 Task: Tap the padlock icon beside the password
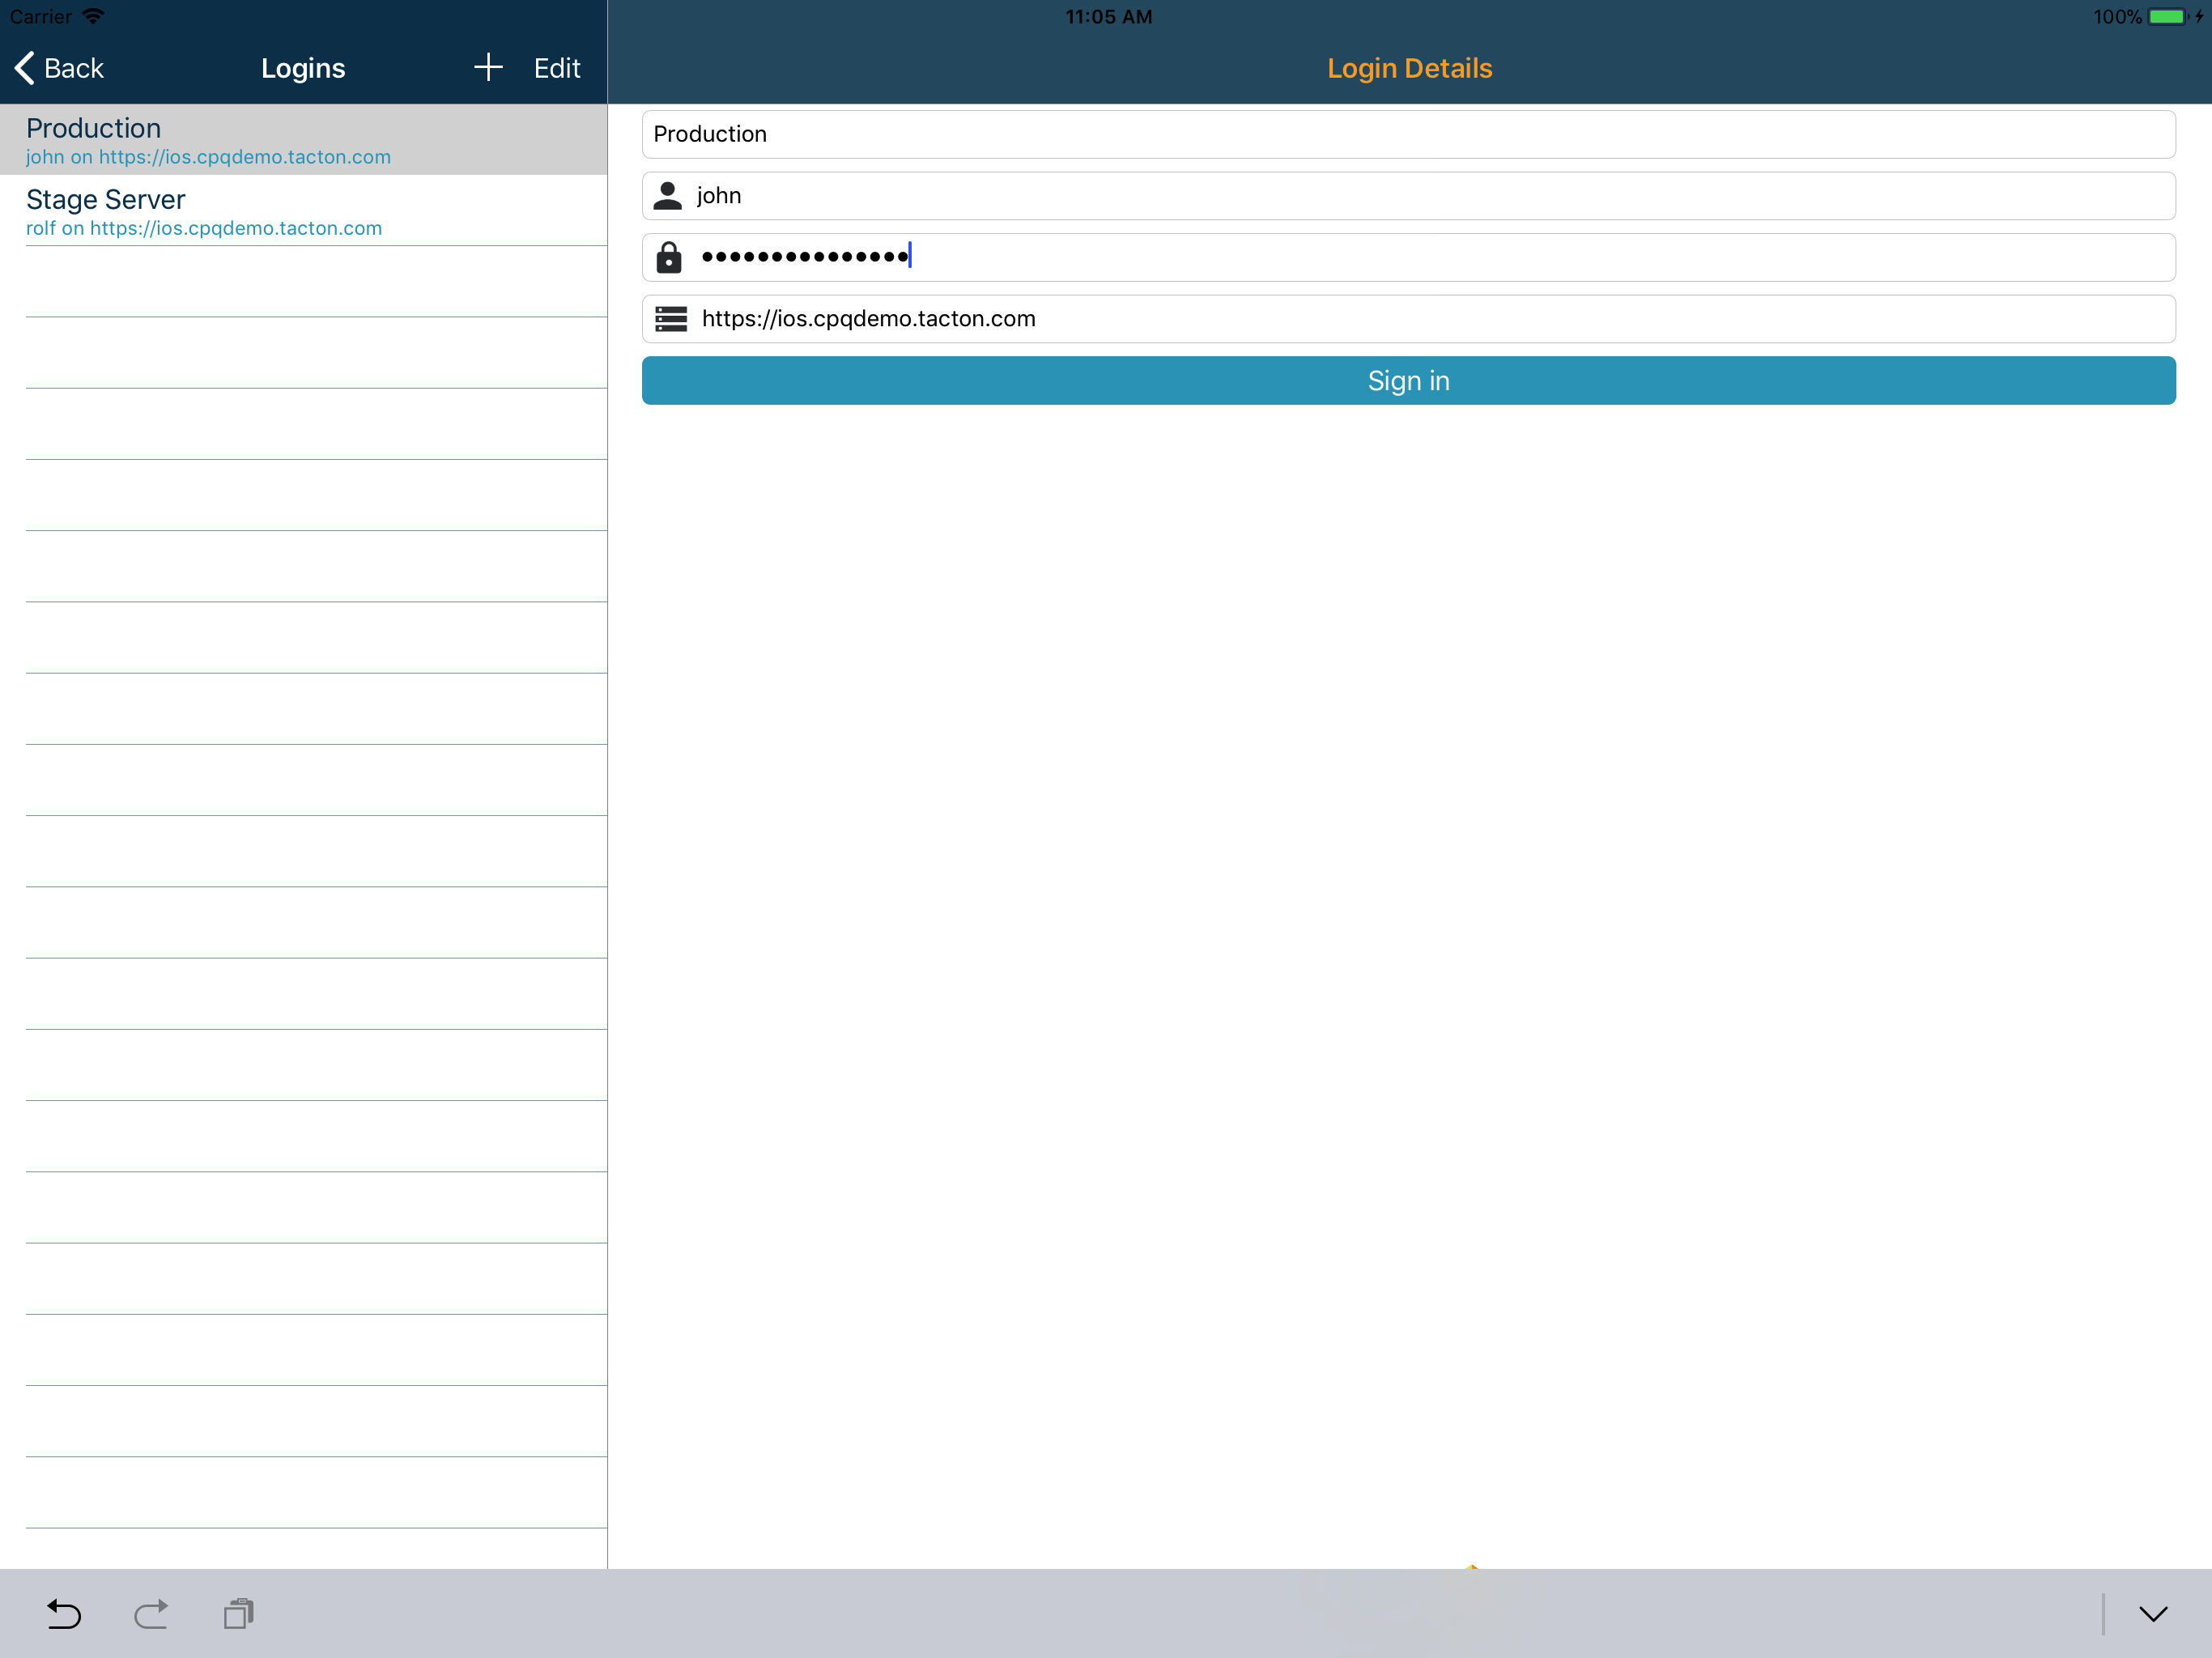(x=668, y=257)
